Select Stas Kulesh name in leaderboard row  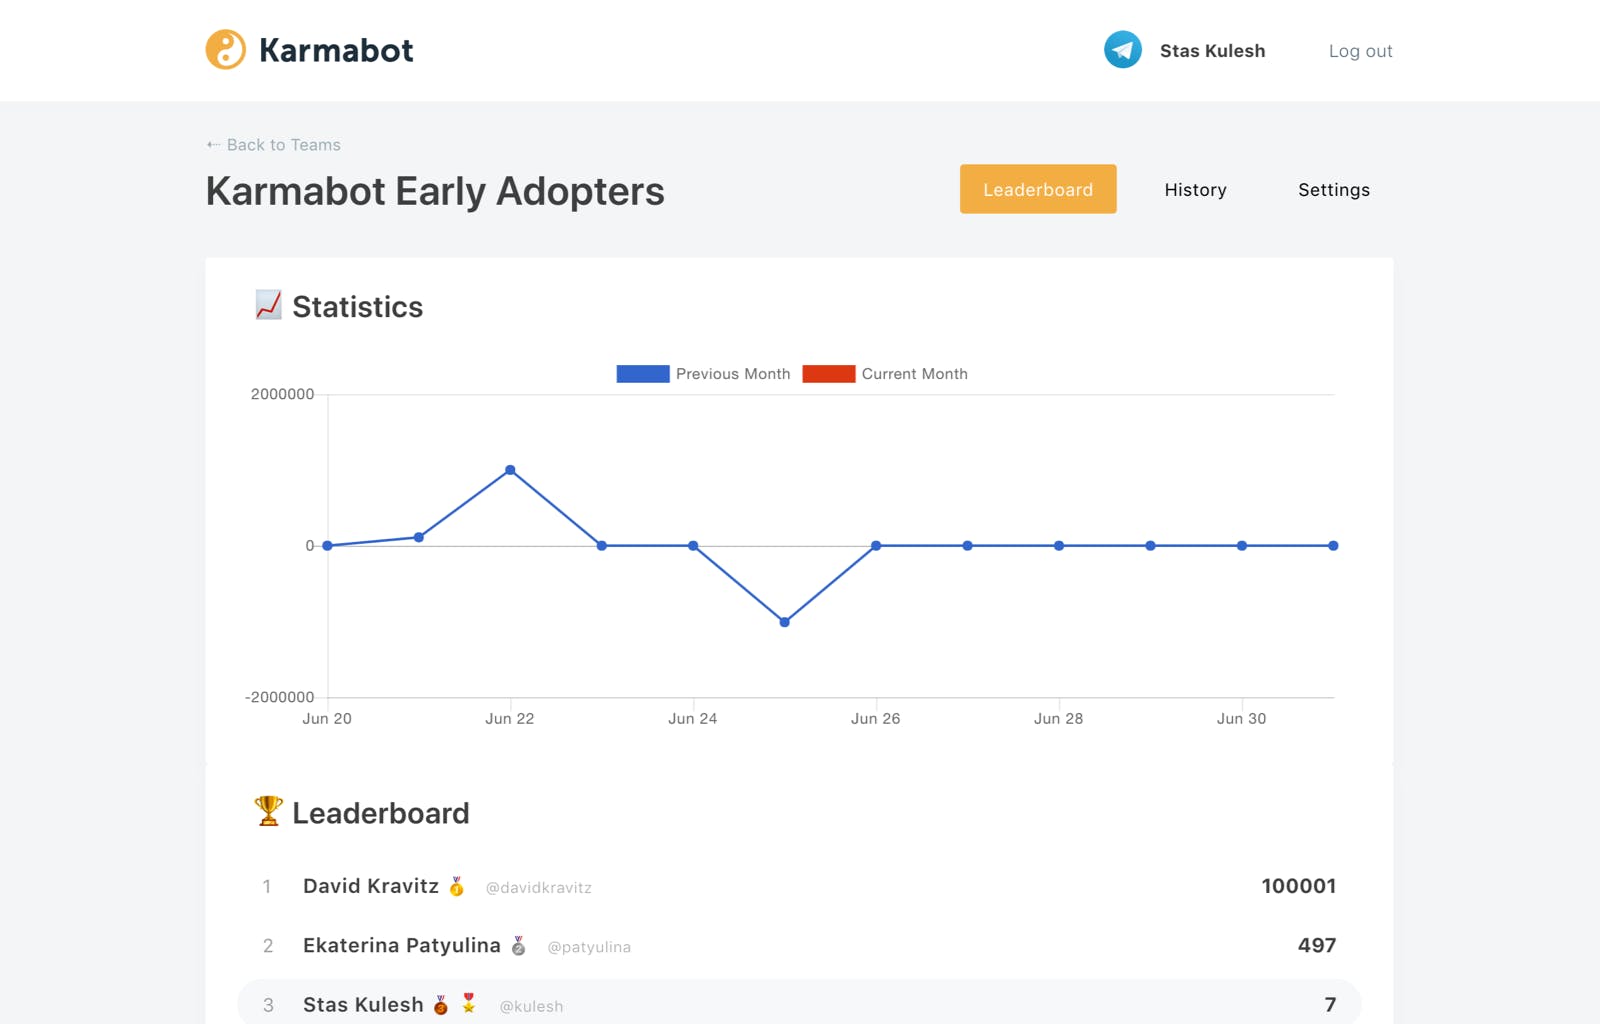[x=363, y=1005]
